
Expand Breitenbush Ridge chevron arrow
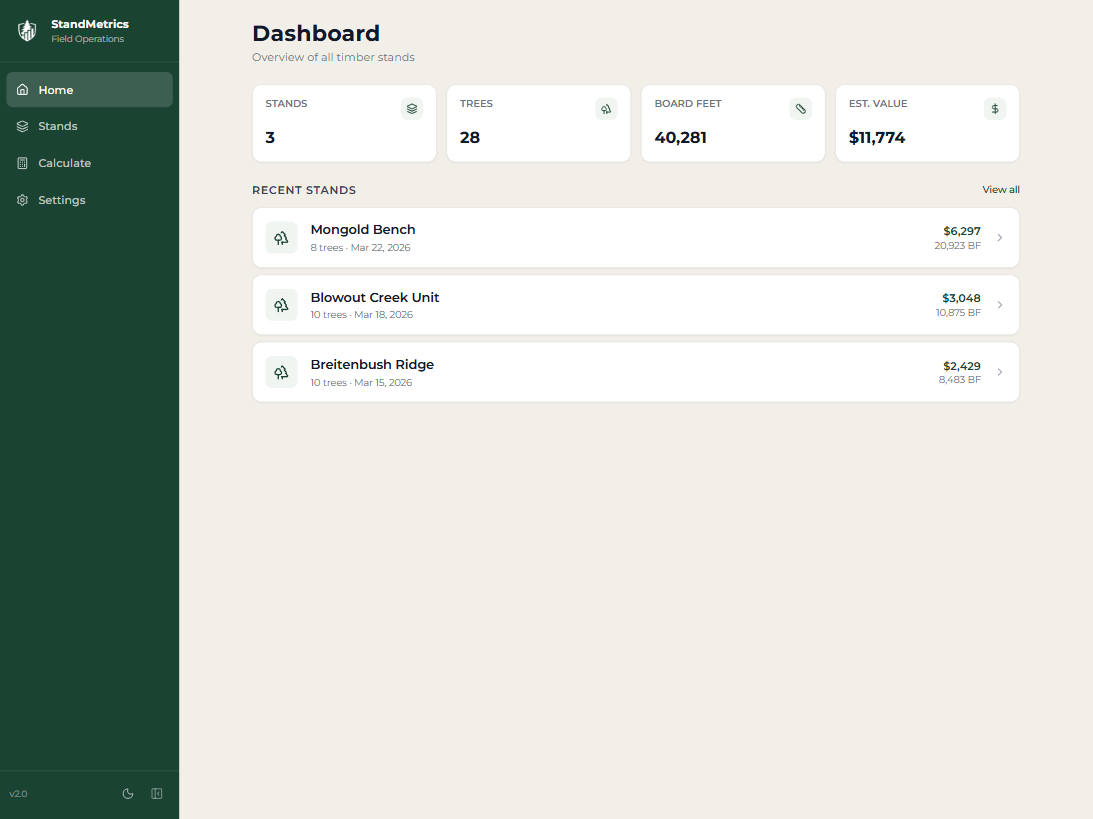tap(1000, 372)
